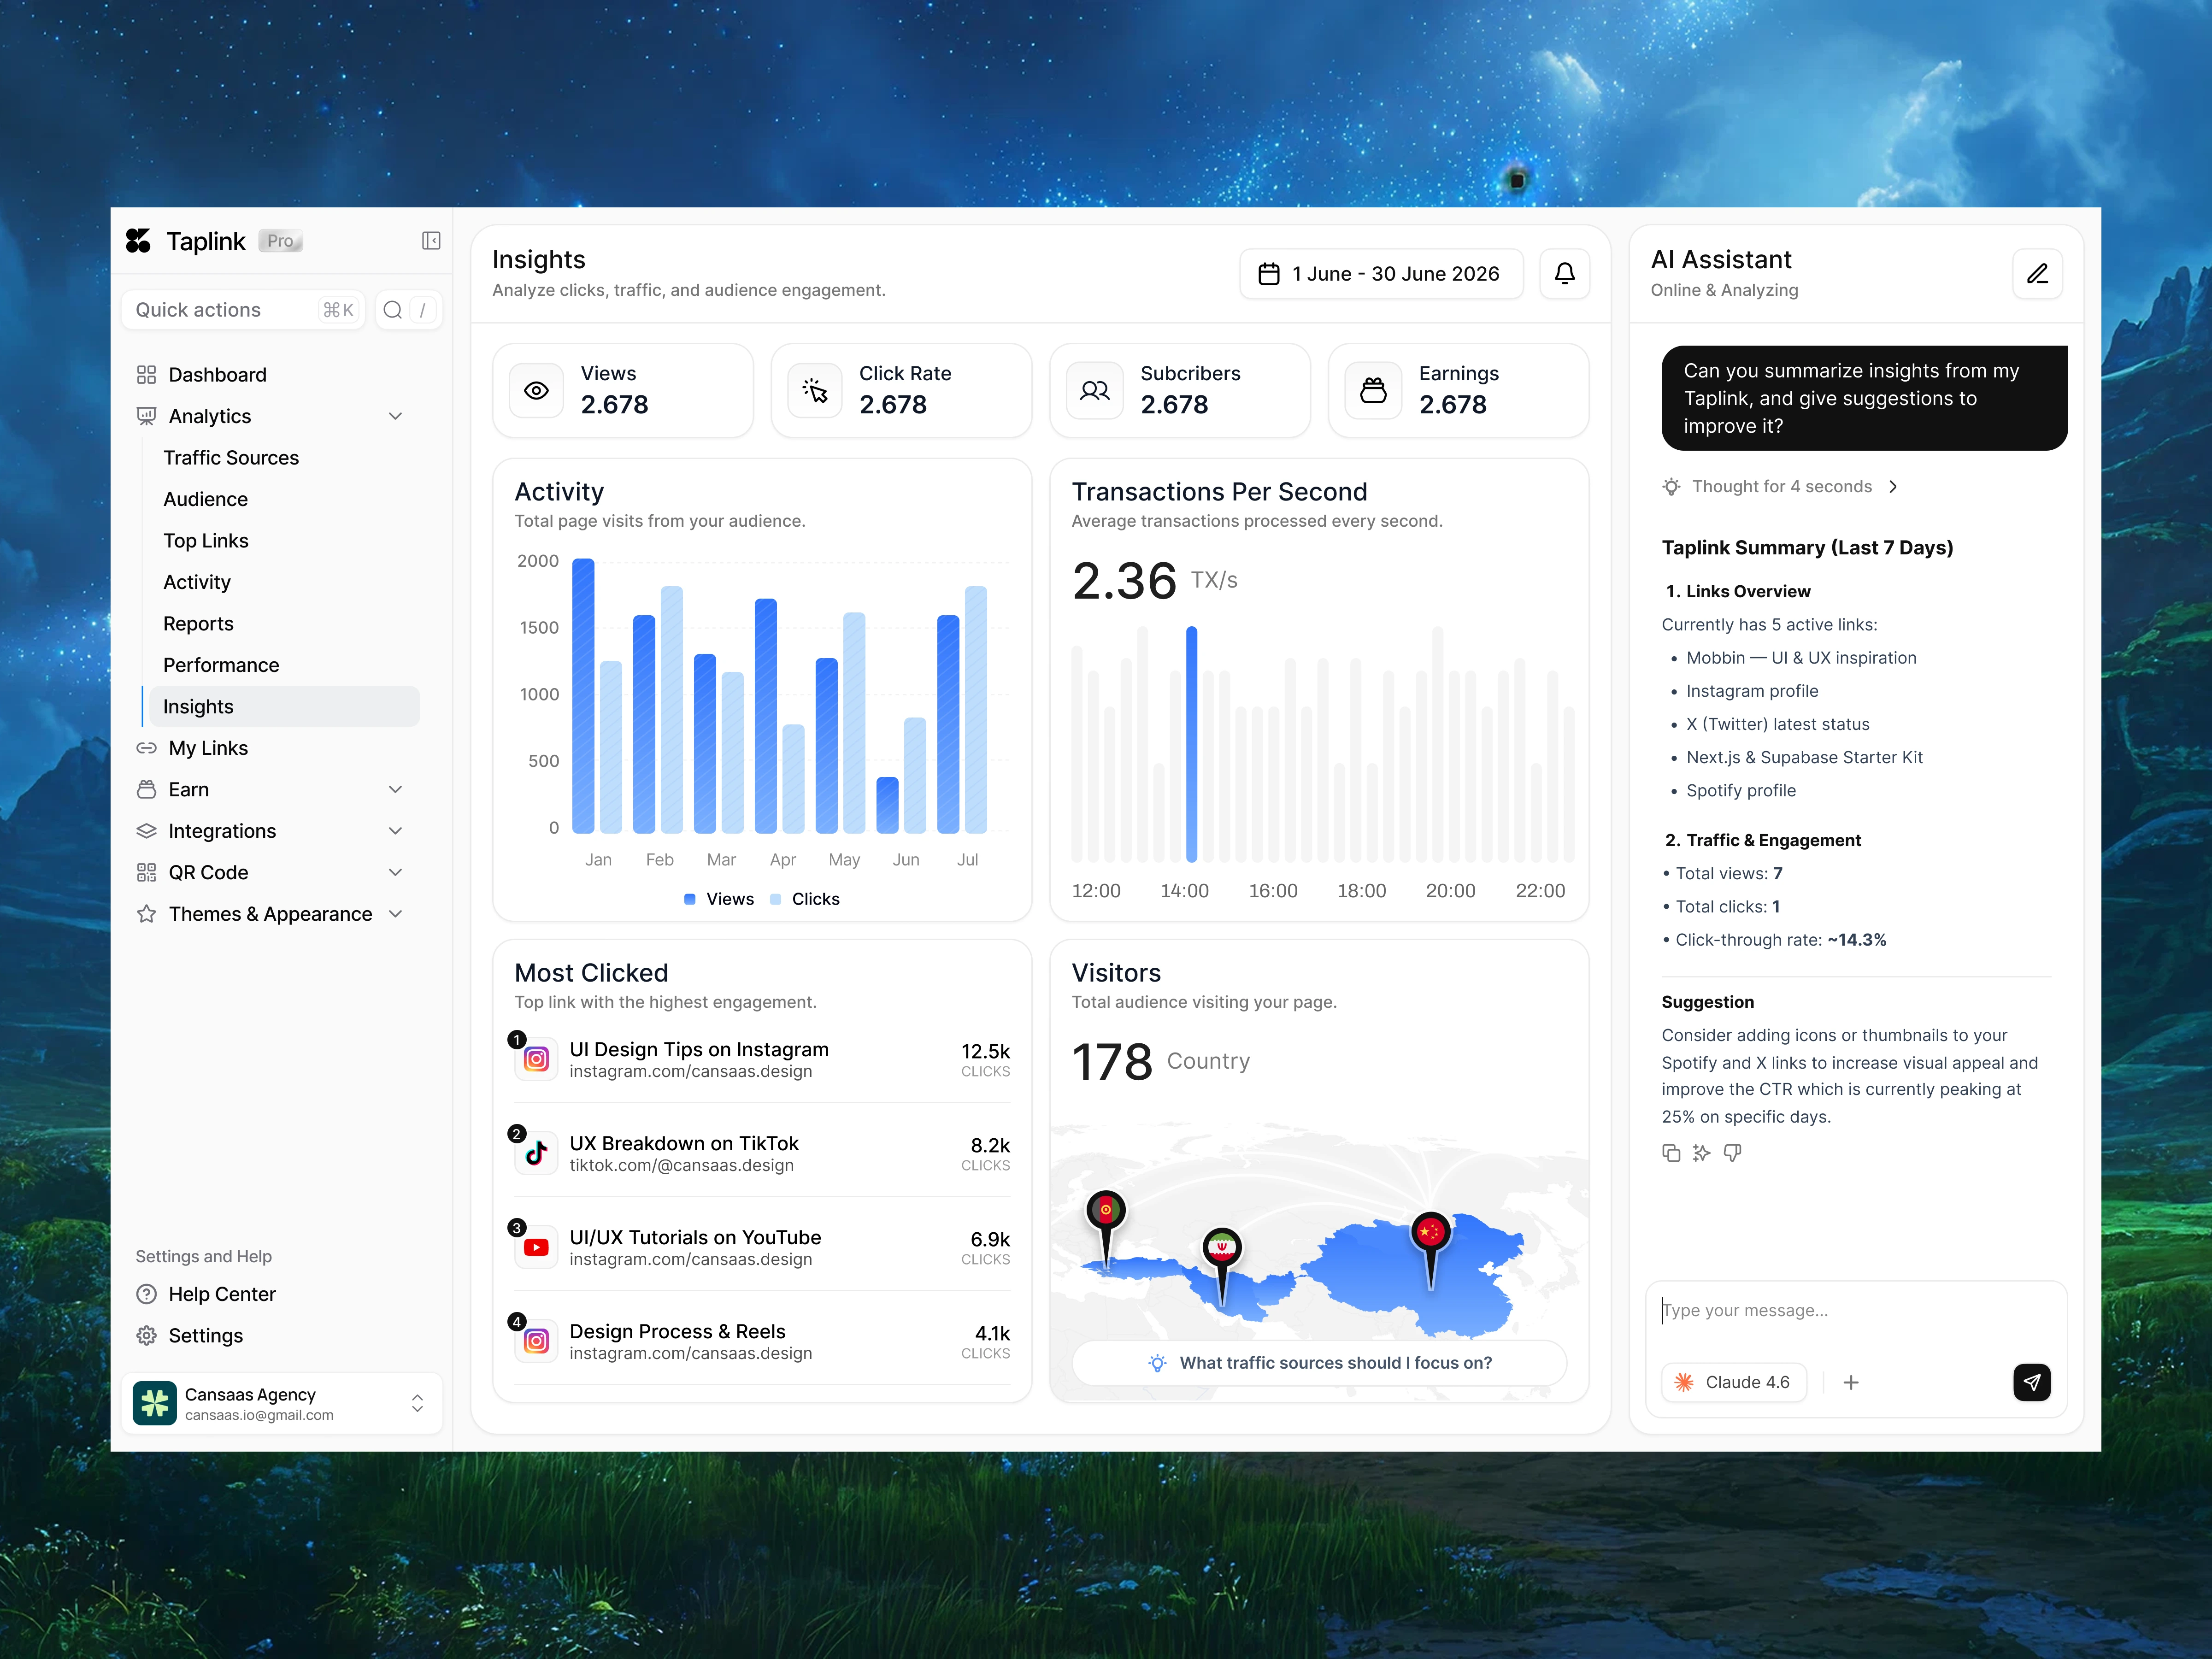2212x1659 pixels.
Task: Click the new chat pencil icon
Action: point(2036,273)
